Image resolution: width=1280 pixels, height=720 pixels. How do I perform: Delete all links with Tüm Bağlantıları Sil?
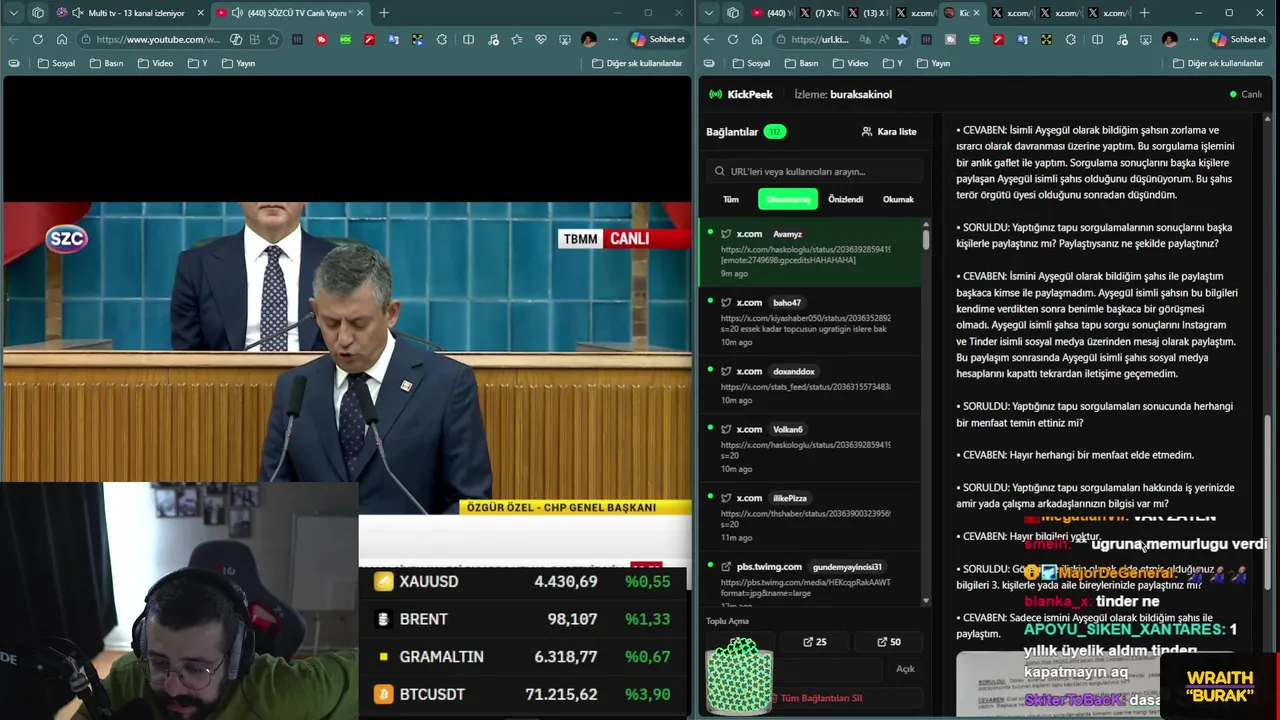pyautogui.click(x=816, y=698)
